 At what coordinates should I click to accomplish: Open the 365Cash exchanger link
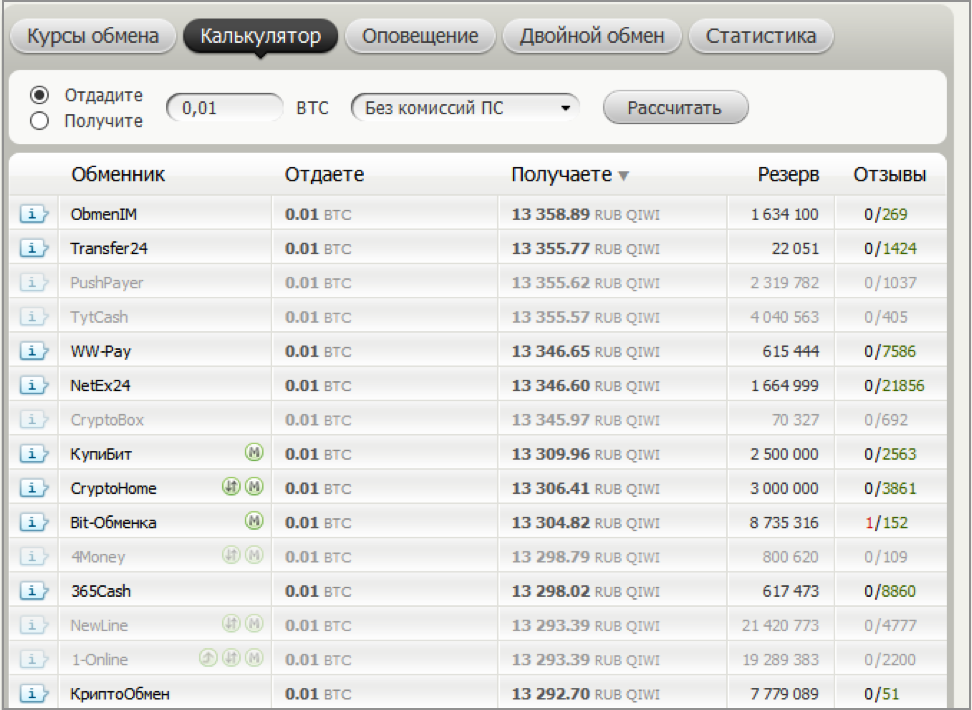click(x=101, y=592)
